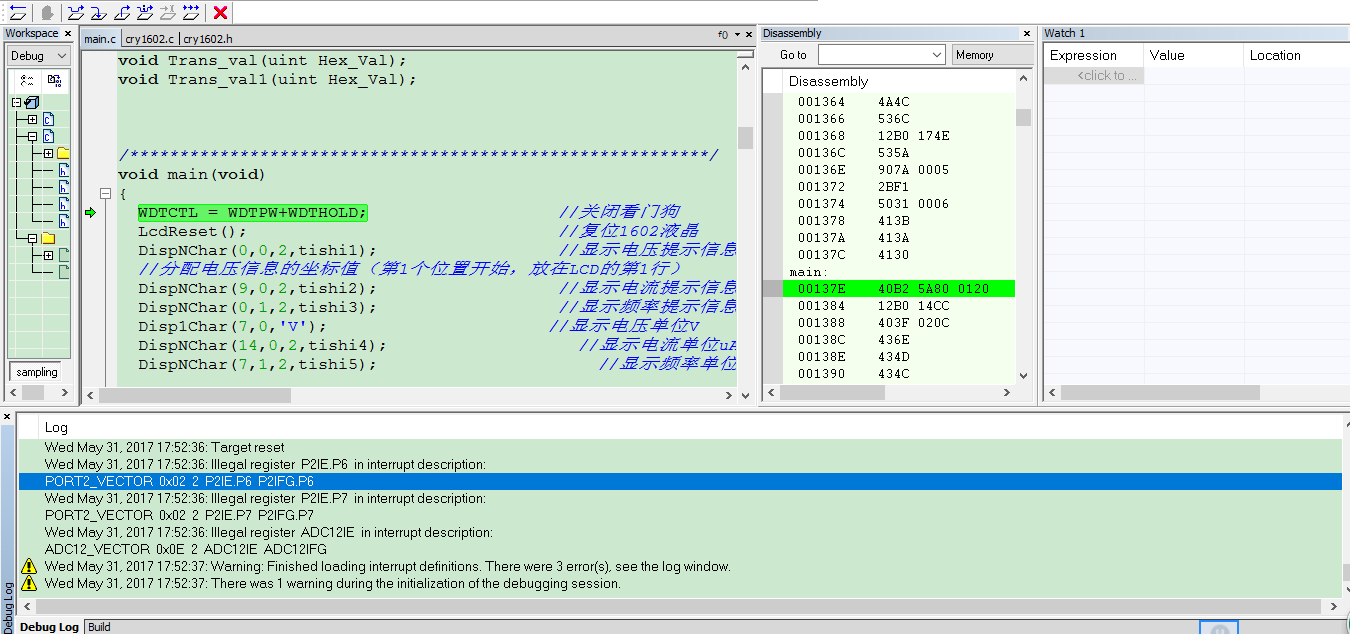1350x634 pixels.
Task: Open the editor window list arrow
Action: point(738,34)
